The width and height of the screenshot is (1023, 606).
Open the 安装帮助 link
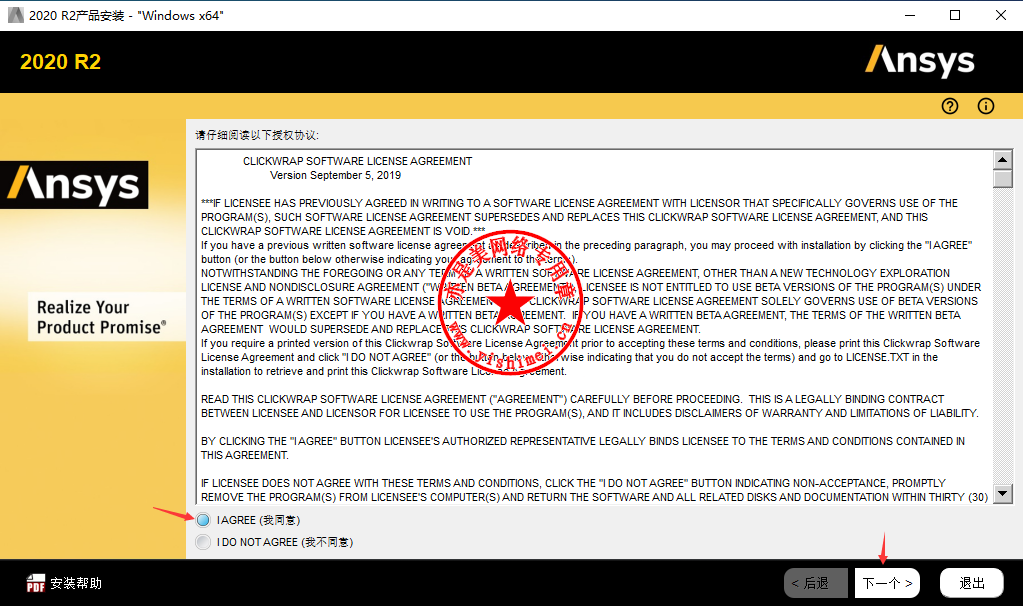coord(76,583)
